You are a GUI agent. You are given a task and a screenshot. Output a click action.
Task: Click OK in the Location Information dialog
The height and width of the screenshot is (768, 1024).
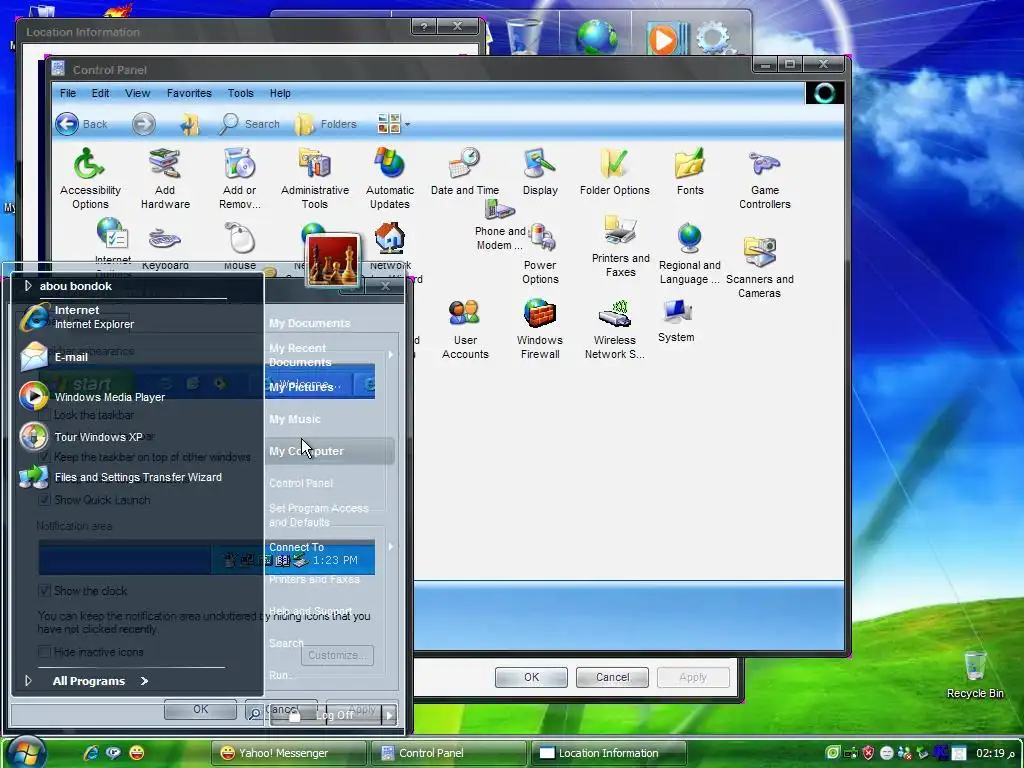[531, 677]
